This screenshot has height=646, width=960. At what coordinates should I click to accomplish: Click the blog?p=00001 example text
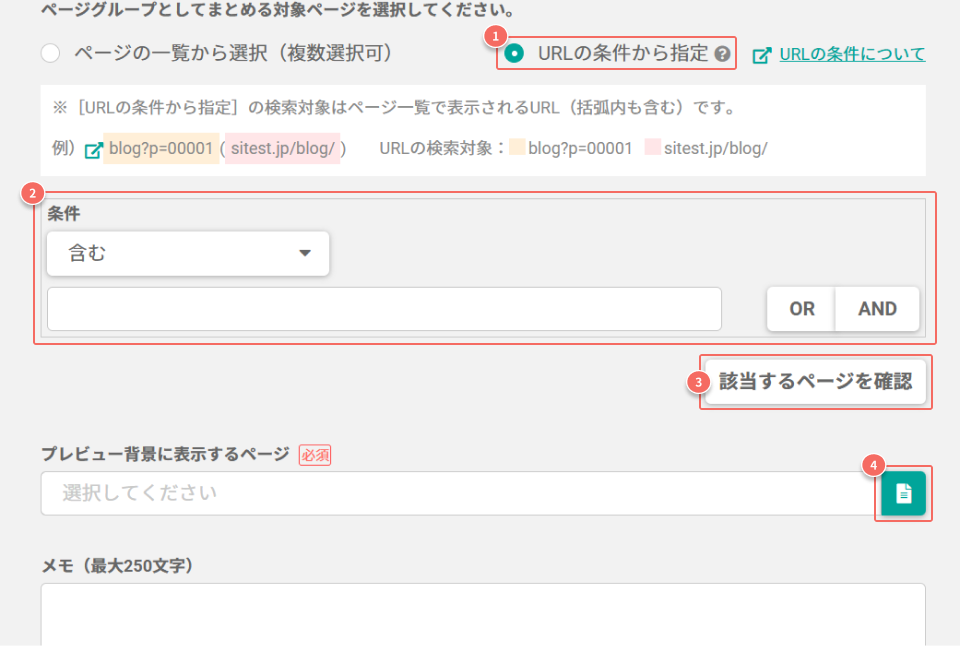pos(161,148)
